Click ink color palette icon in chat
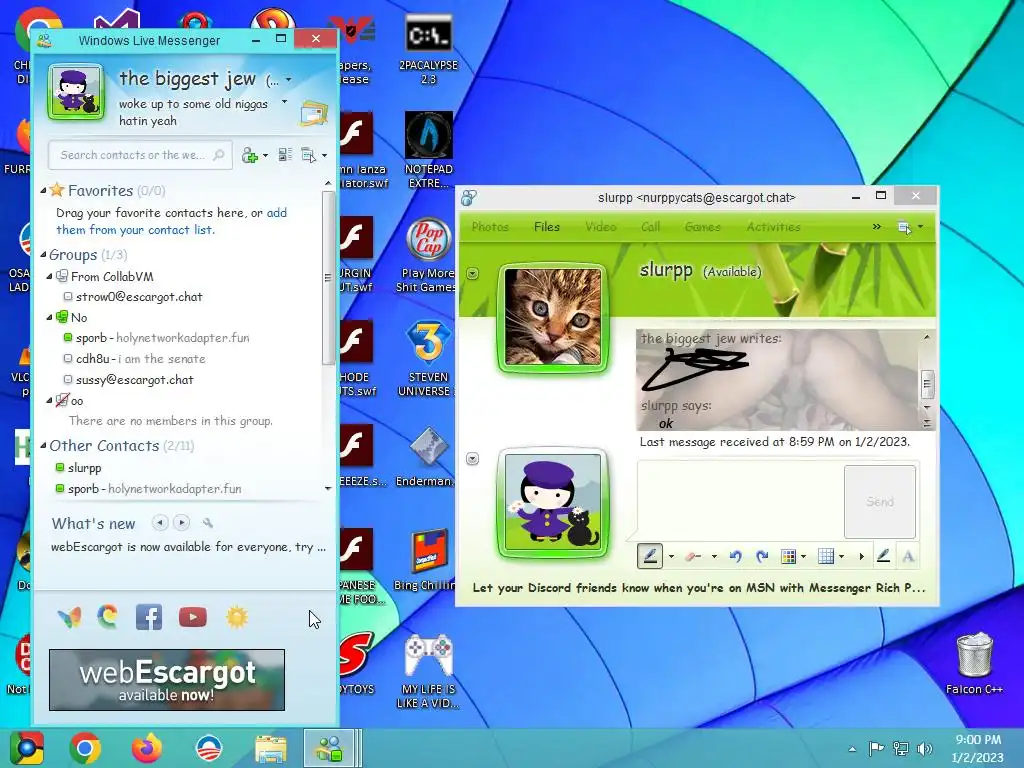1024x768 pixels. point(788,556)
